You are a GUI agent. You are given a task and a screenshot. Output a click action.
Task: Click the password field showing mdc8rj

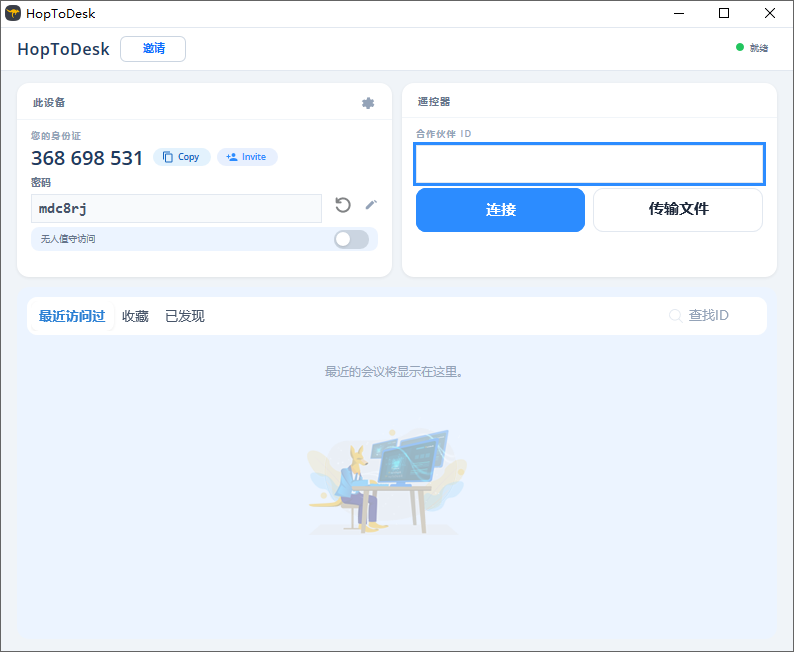pos(176,209)
